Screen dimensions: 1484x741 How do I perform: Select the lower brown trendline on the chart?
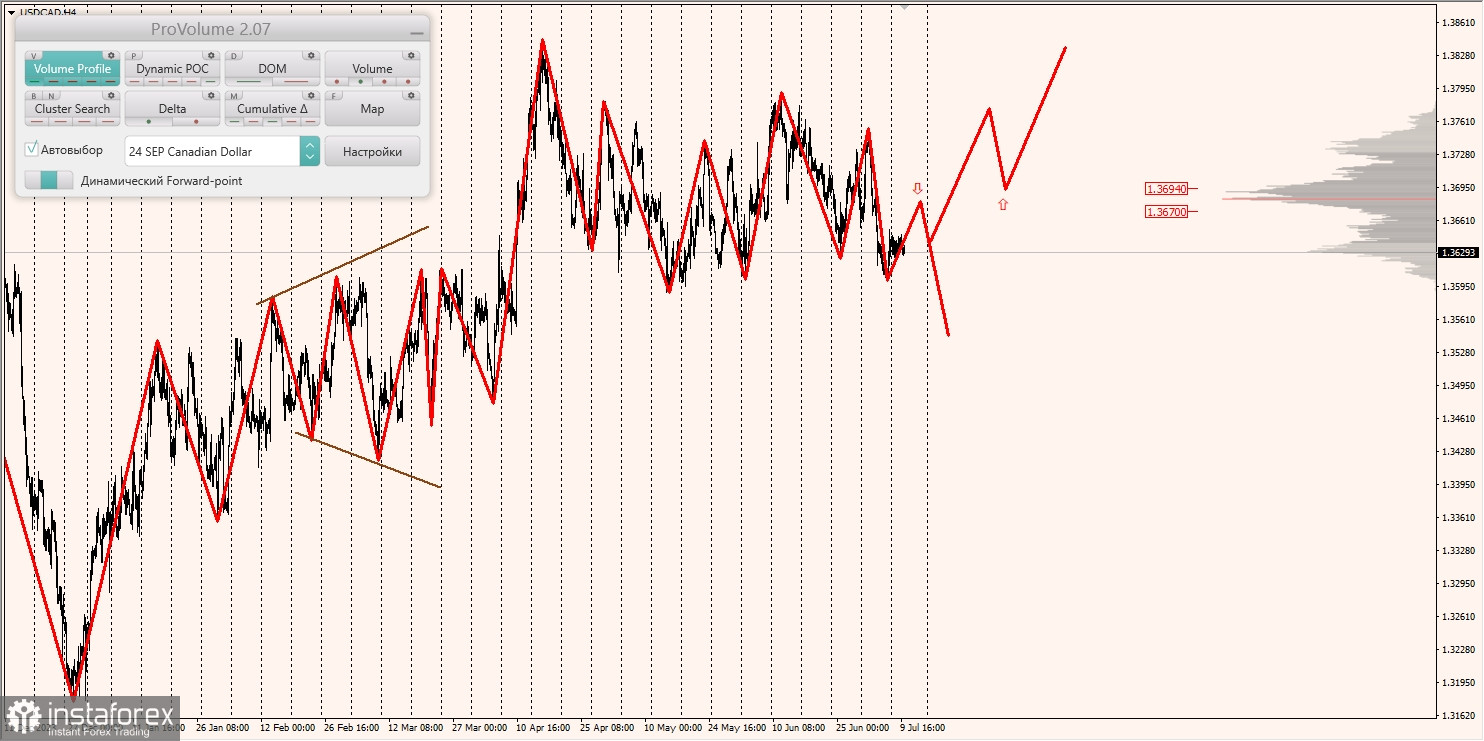tap(368, 460)
